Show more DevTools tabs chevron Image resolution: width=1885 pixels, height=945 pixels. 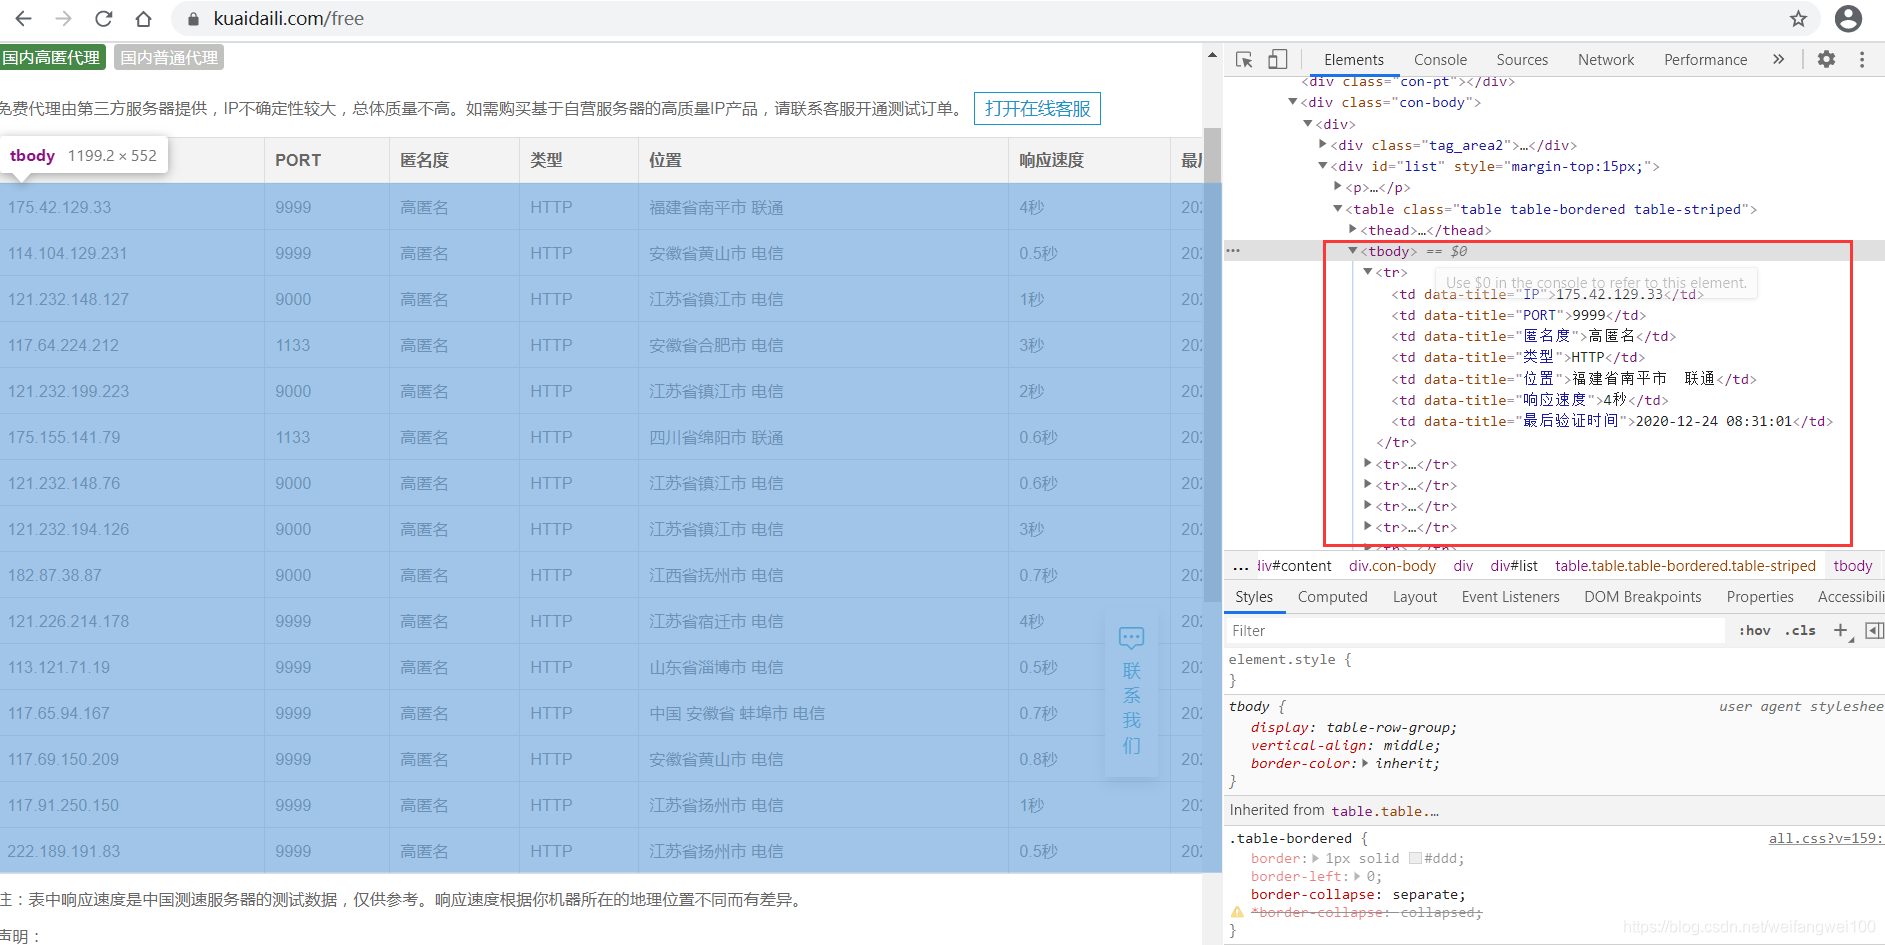coord(1778,59)
